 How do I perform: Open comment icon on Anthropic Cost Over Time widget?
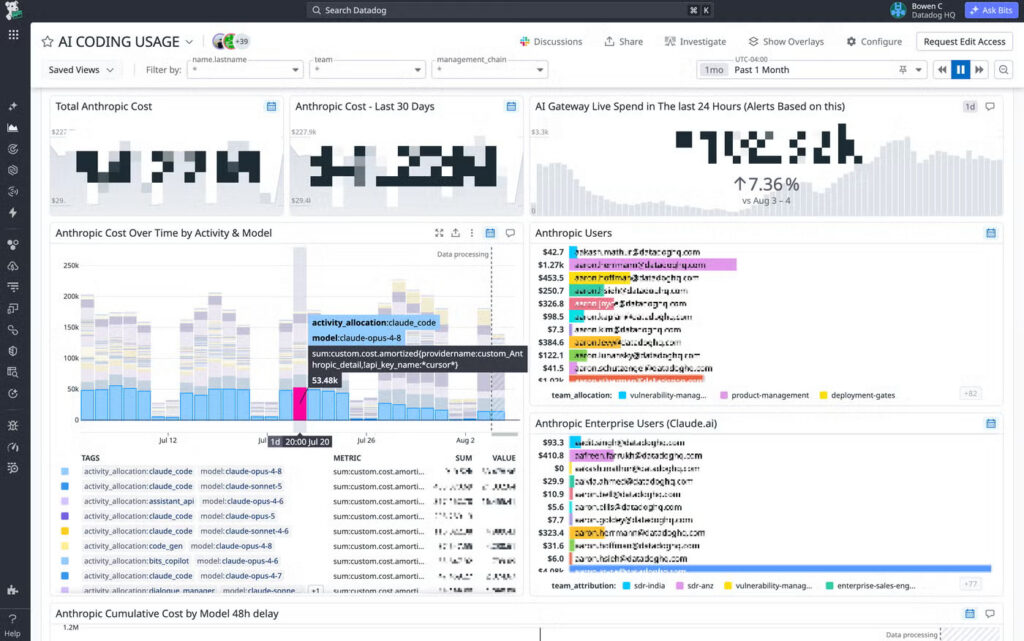[510, 233]
